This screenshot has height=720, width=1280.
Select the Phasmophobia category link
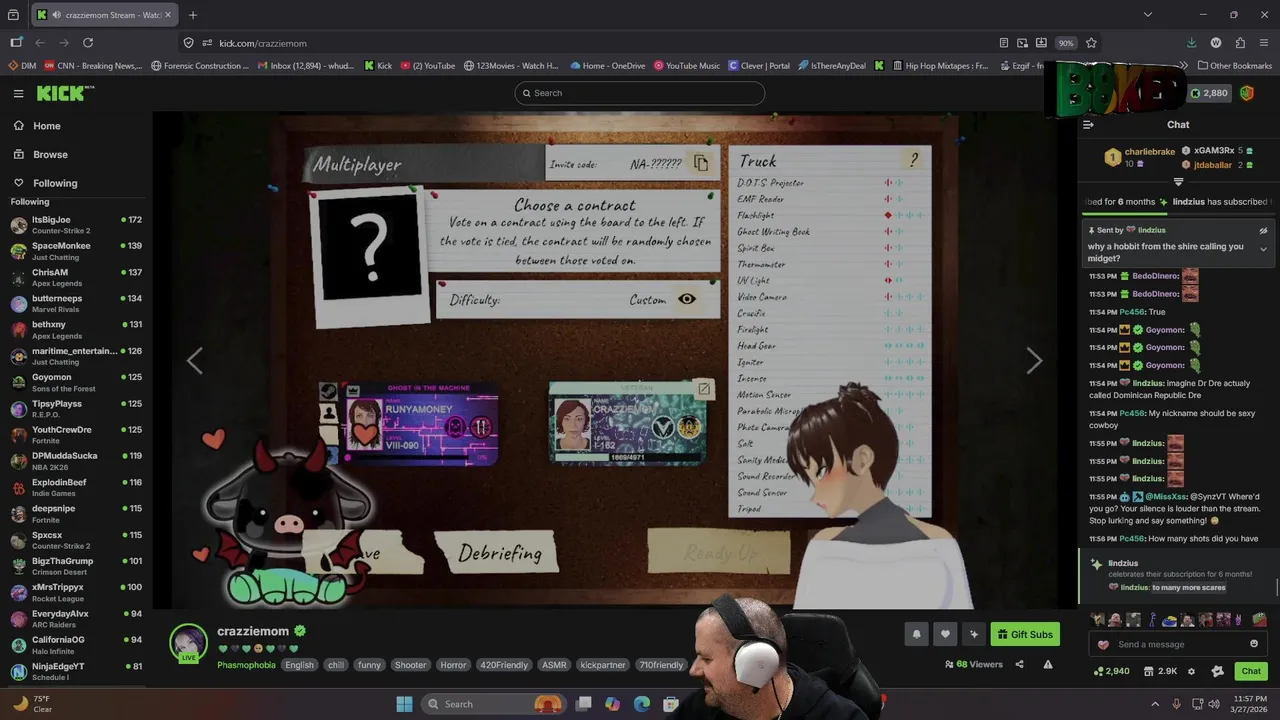[246, 665]
